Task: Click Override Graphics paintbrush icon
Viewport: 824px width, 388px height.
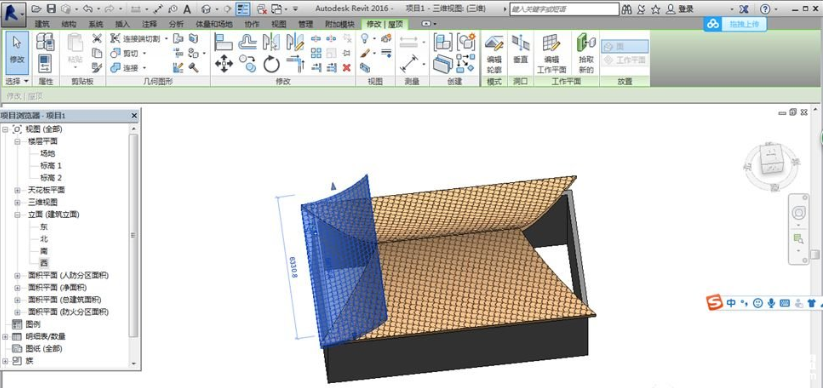Action: 365,53
